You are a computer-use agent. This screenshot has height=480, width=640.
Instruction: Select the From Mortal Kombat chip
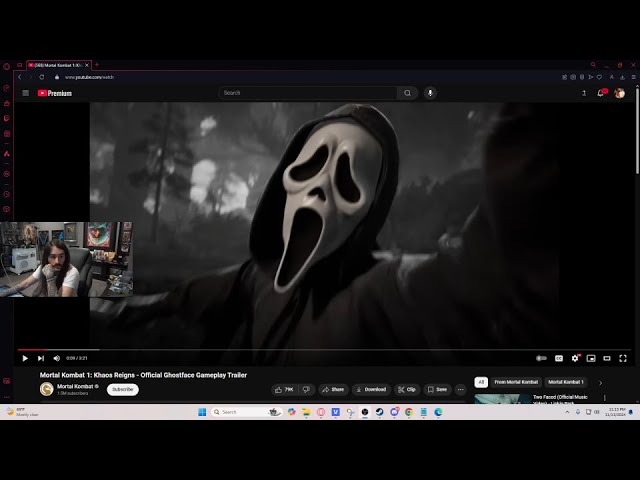(516, 382)
